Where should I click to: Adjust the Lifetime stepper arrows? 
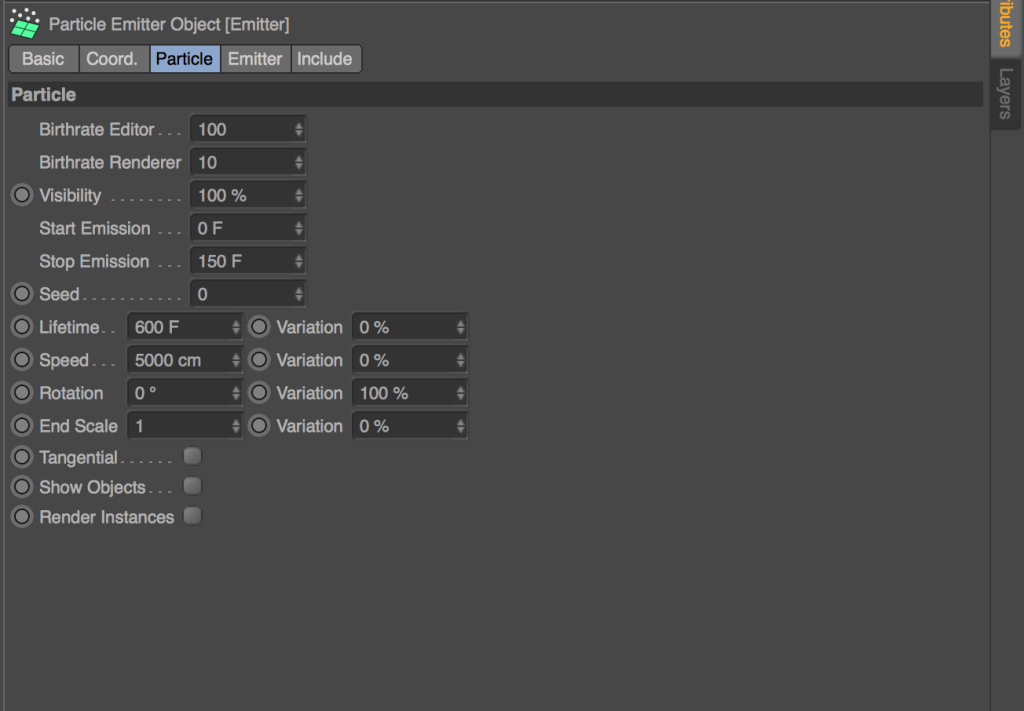pyautogui.click(x=236, y=327)
